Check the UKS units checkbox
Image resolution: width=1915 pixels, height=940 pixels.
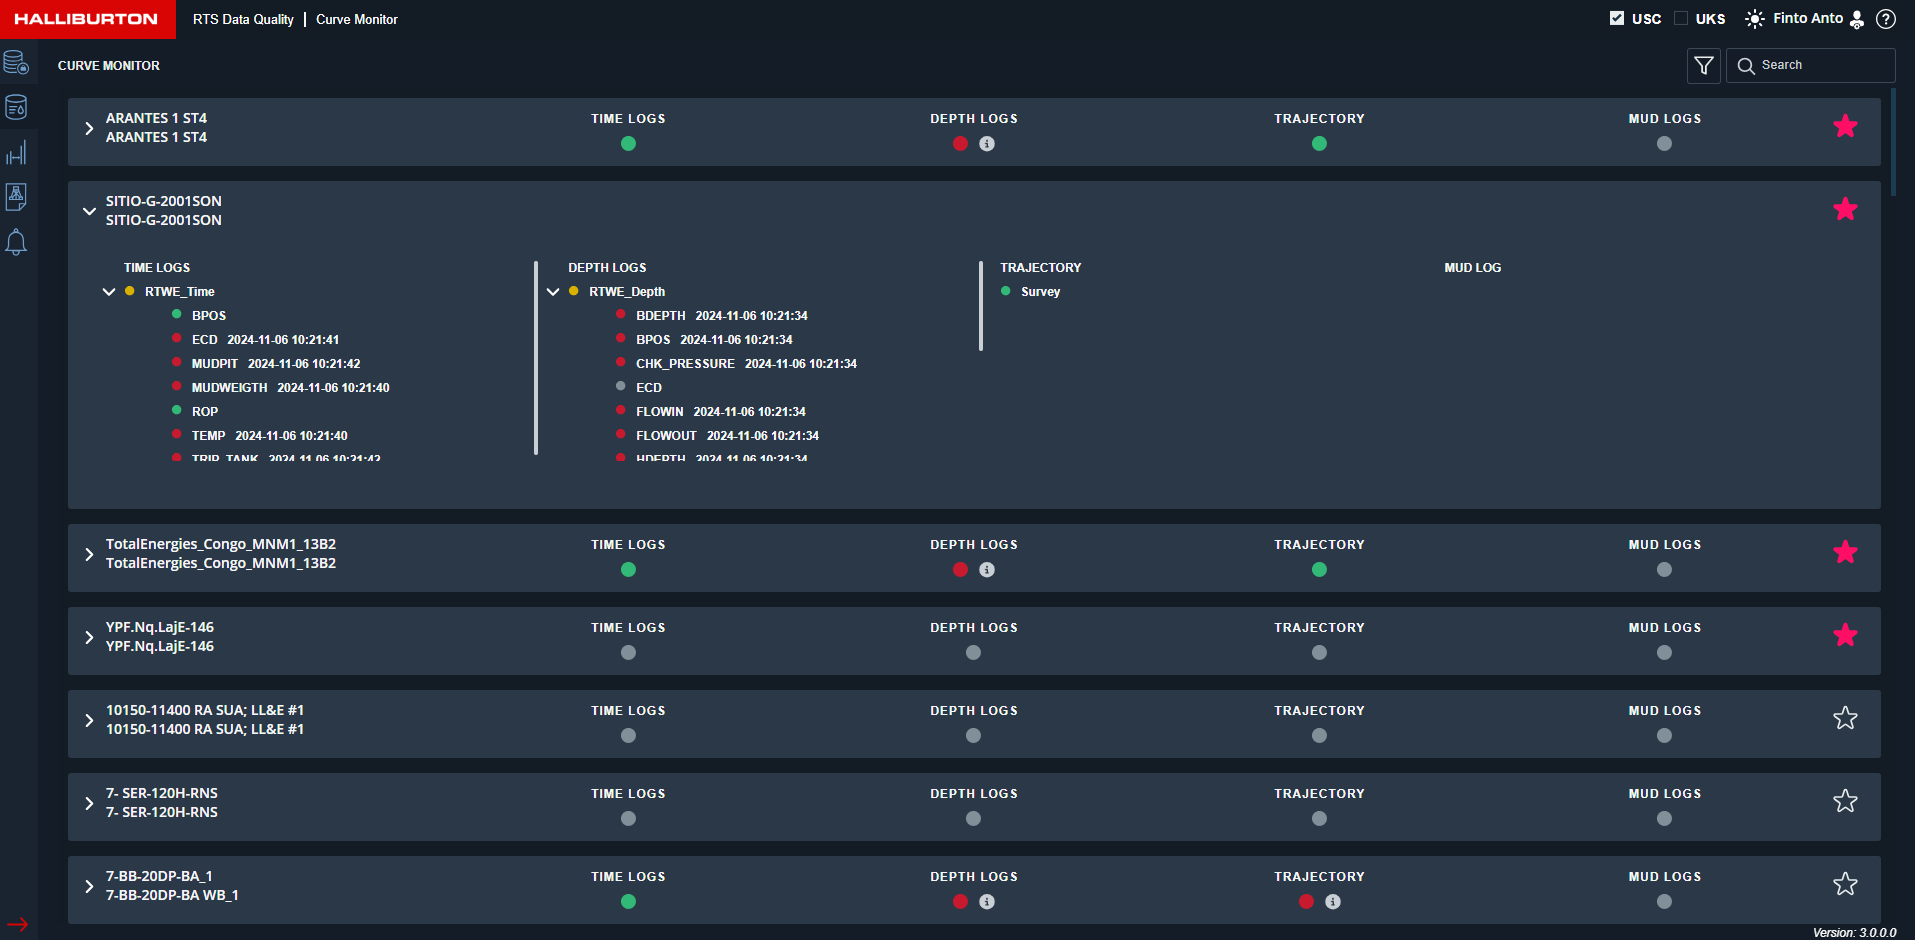click(x=1680, y=18)
